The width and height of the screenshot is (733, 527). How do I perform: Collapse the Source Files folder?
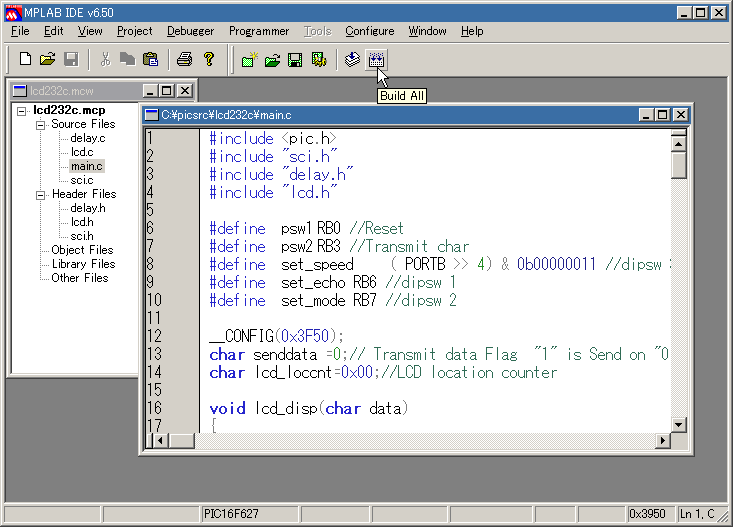pyautogui.click(x=41, y=125)
